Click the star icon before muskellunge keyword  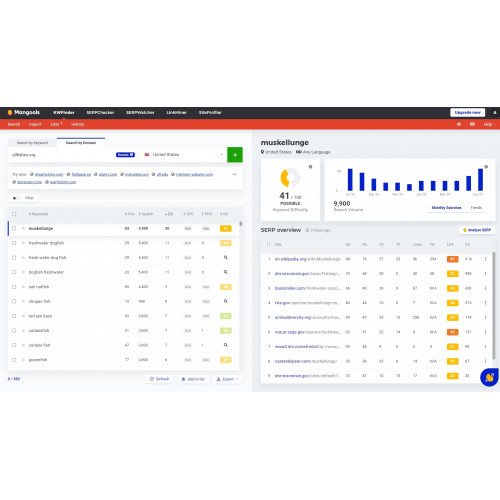(x=23, y=228)
